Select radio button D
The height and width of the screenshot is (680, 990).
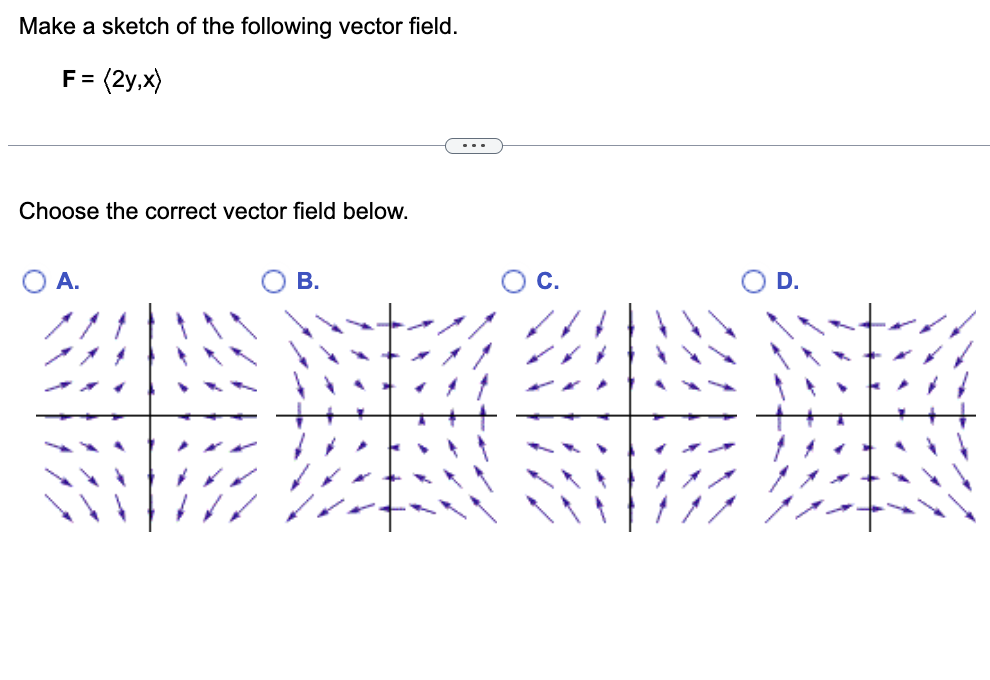(755, 282)
